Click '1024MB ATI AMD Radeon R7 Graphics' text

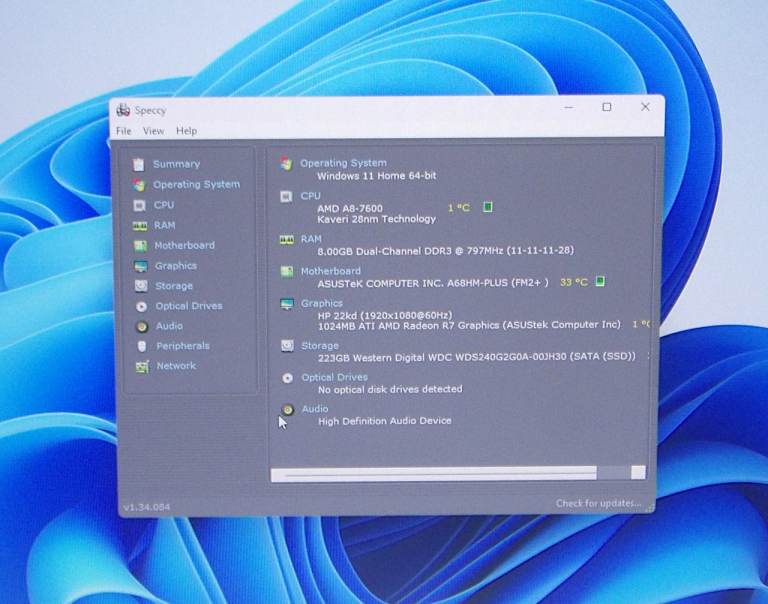[x=469, y=325]
